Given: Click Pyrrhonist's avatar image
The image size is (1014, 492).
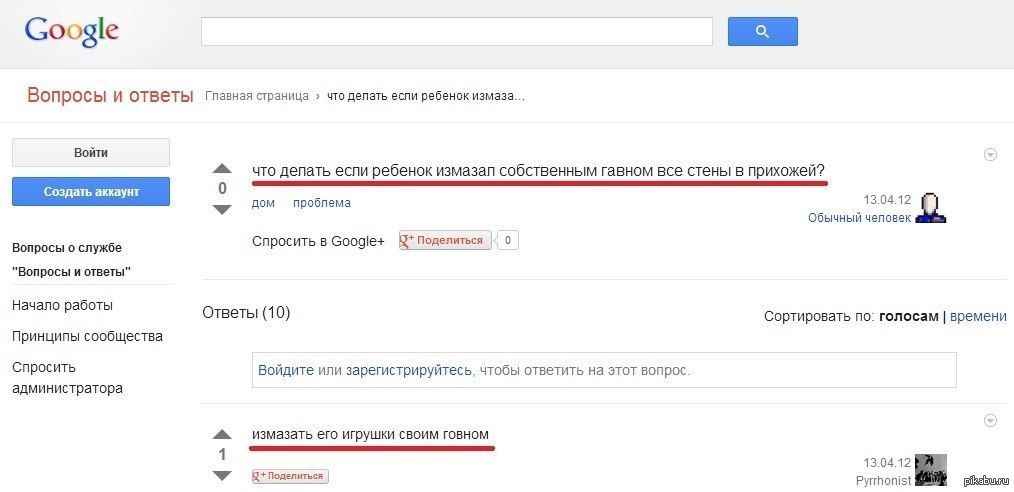Looking at the screenshot, I should pos(931,471).
